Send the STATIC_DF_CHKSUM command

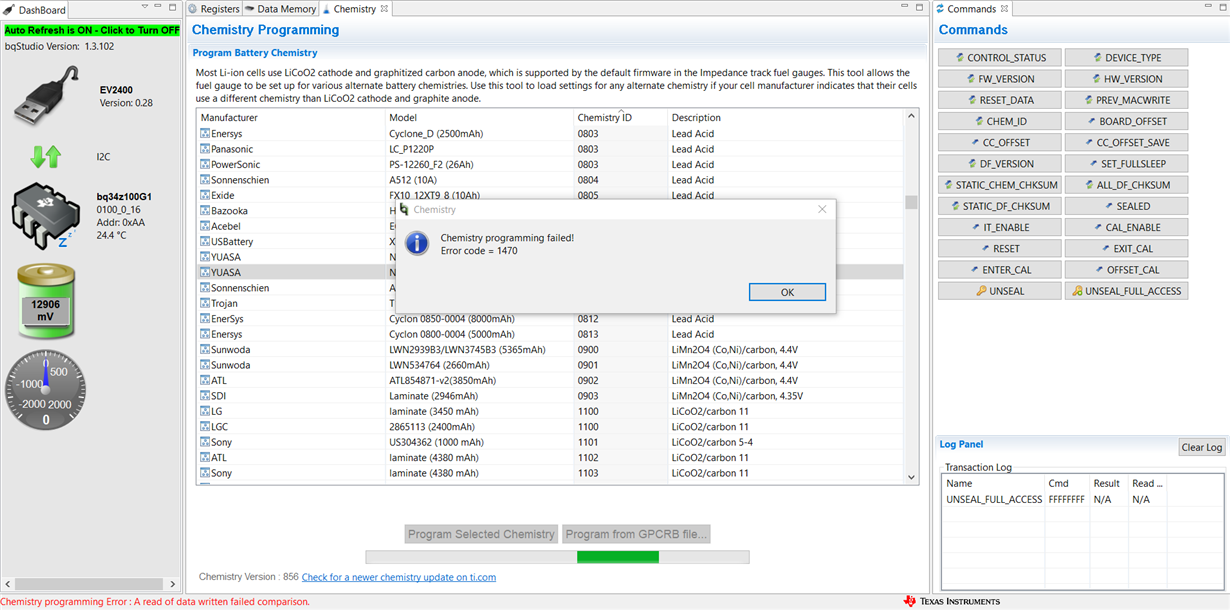coord(999,206)
